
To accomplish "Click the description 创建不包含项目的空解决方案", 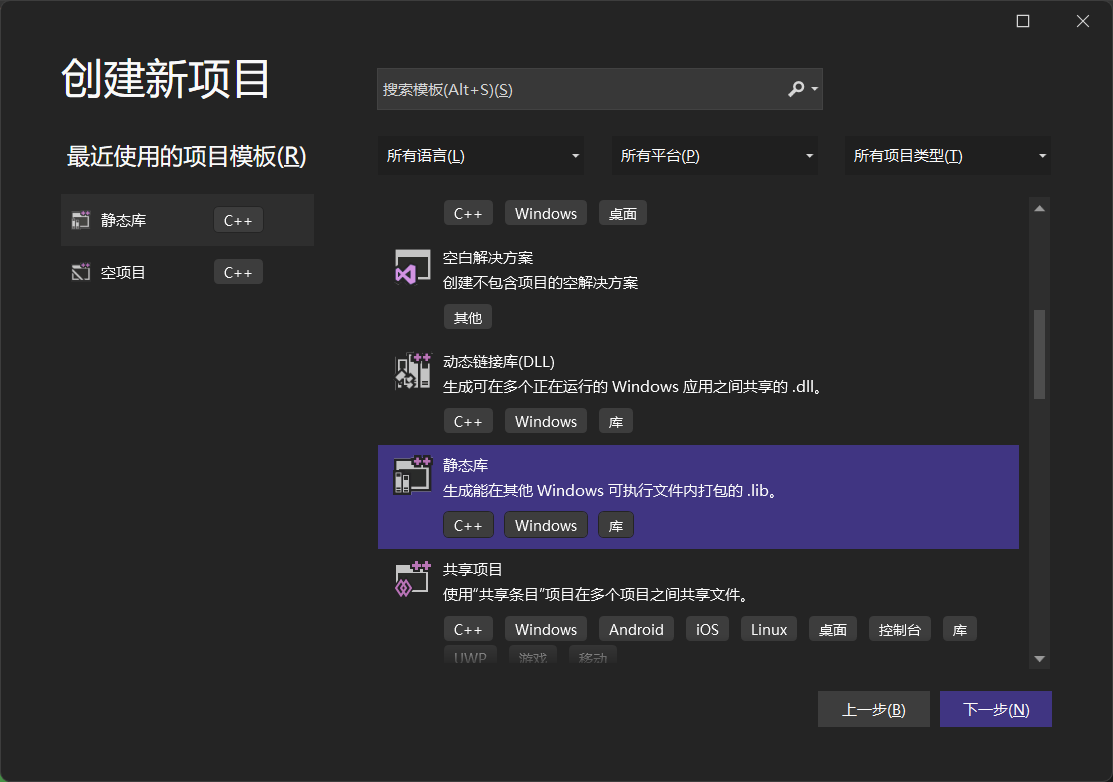I will (x=540, y=282).
